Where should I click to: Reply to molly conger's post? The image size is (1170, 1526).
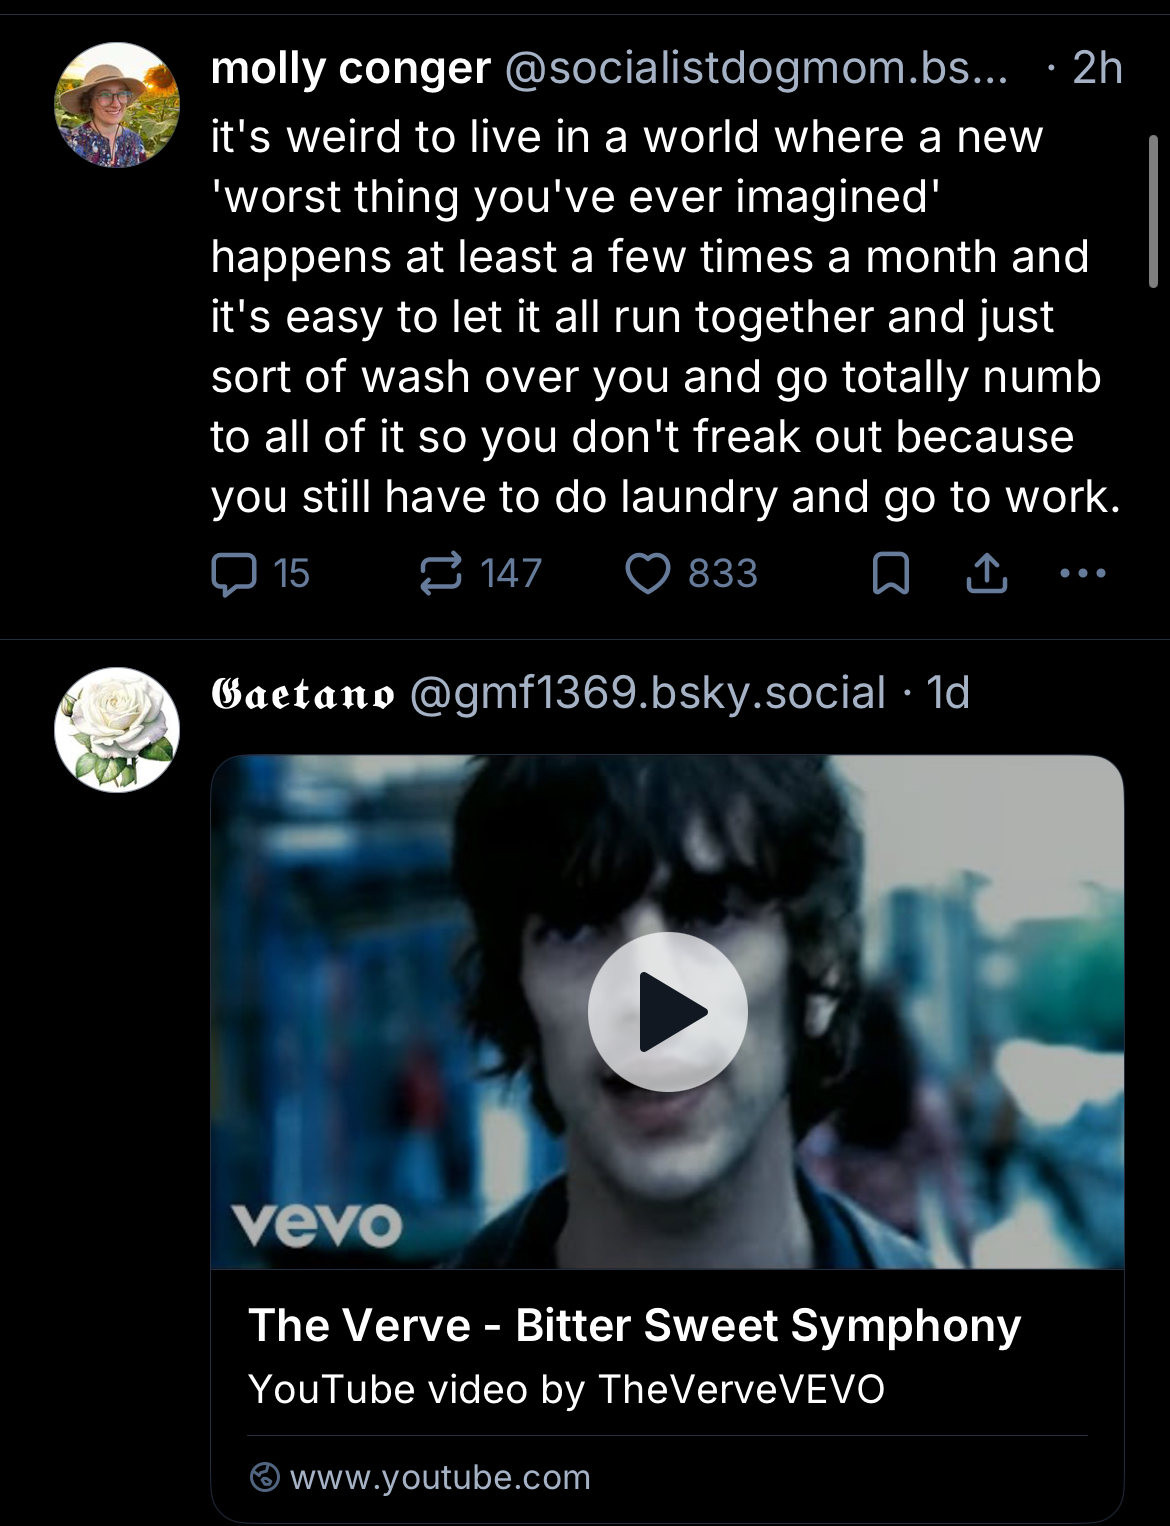pos(234,575)
